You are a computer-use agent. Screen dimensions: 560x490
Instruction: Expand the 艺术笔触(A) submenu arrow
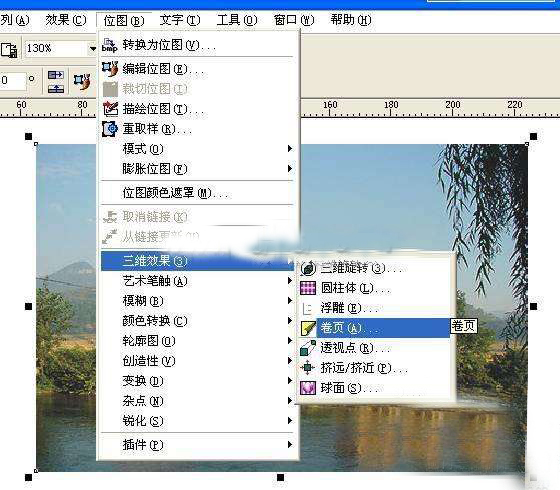(x=290, y=281)
